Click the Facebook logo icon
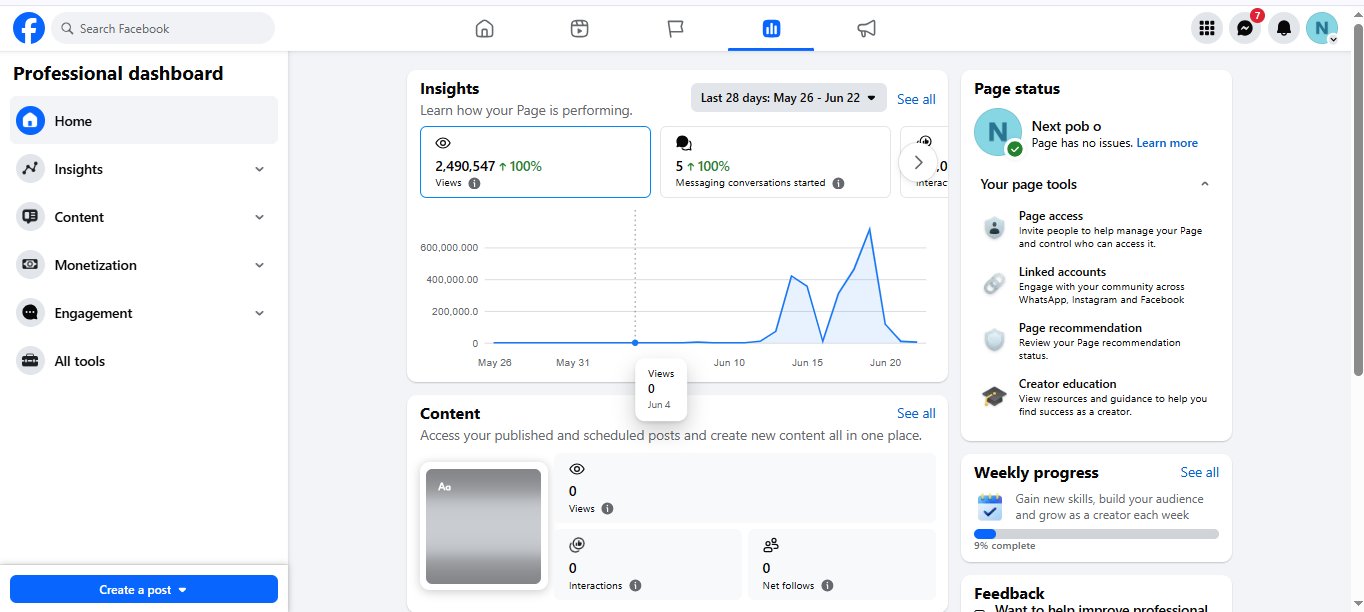Screen dimensions: 1364x612 click(28, 29)
